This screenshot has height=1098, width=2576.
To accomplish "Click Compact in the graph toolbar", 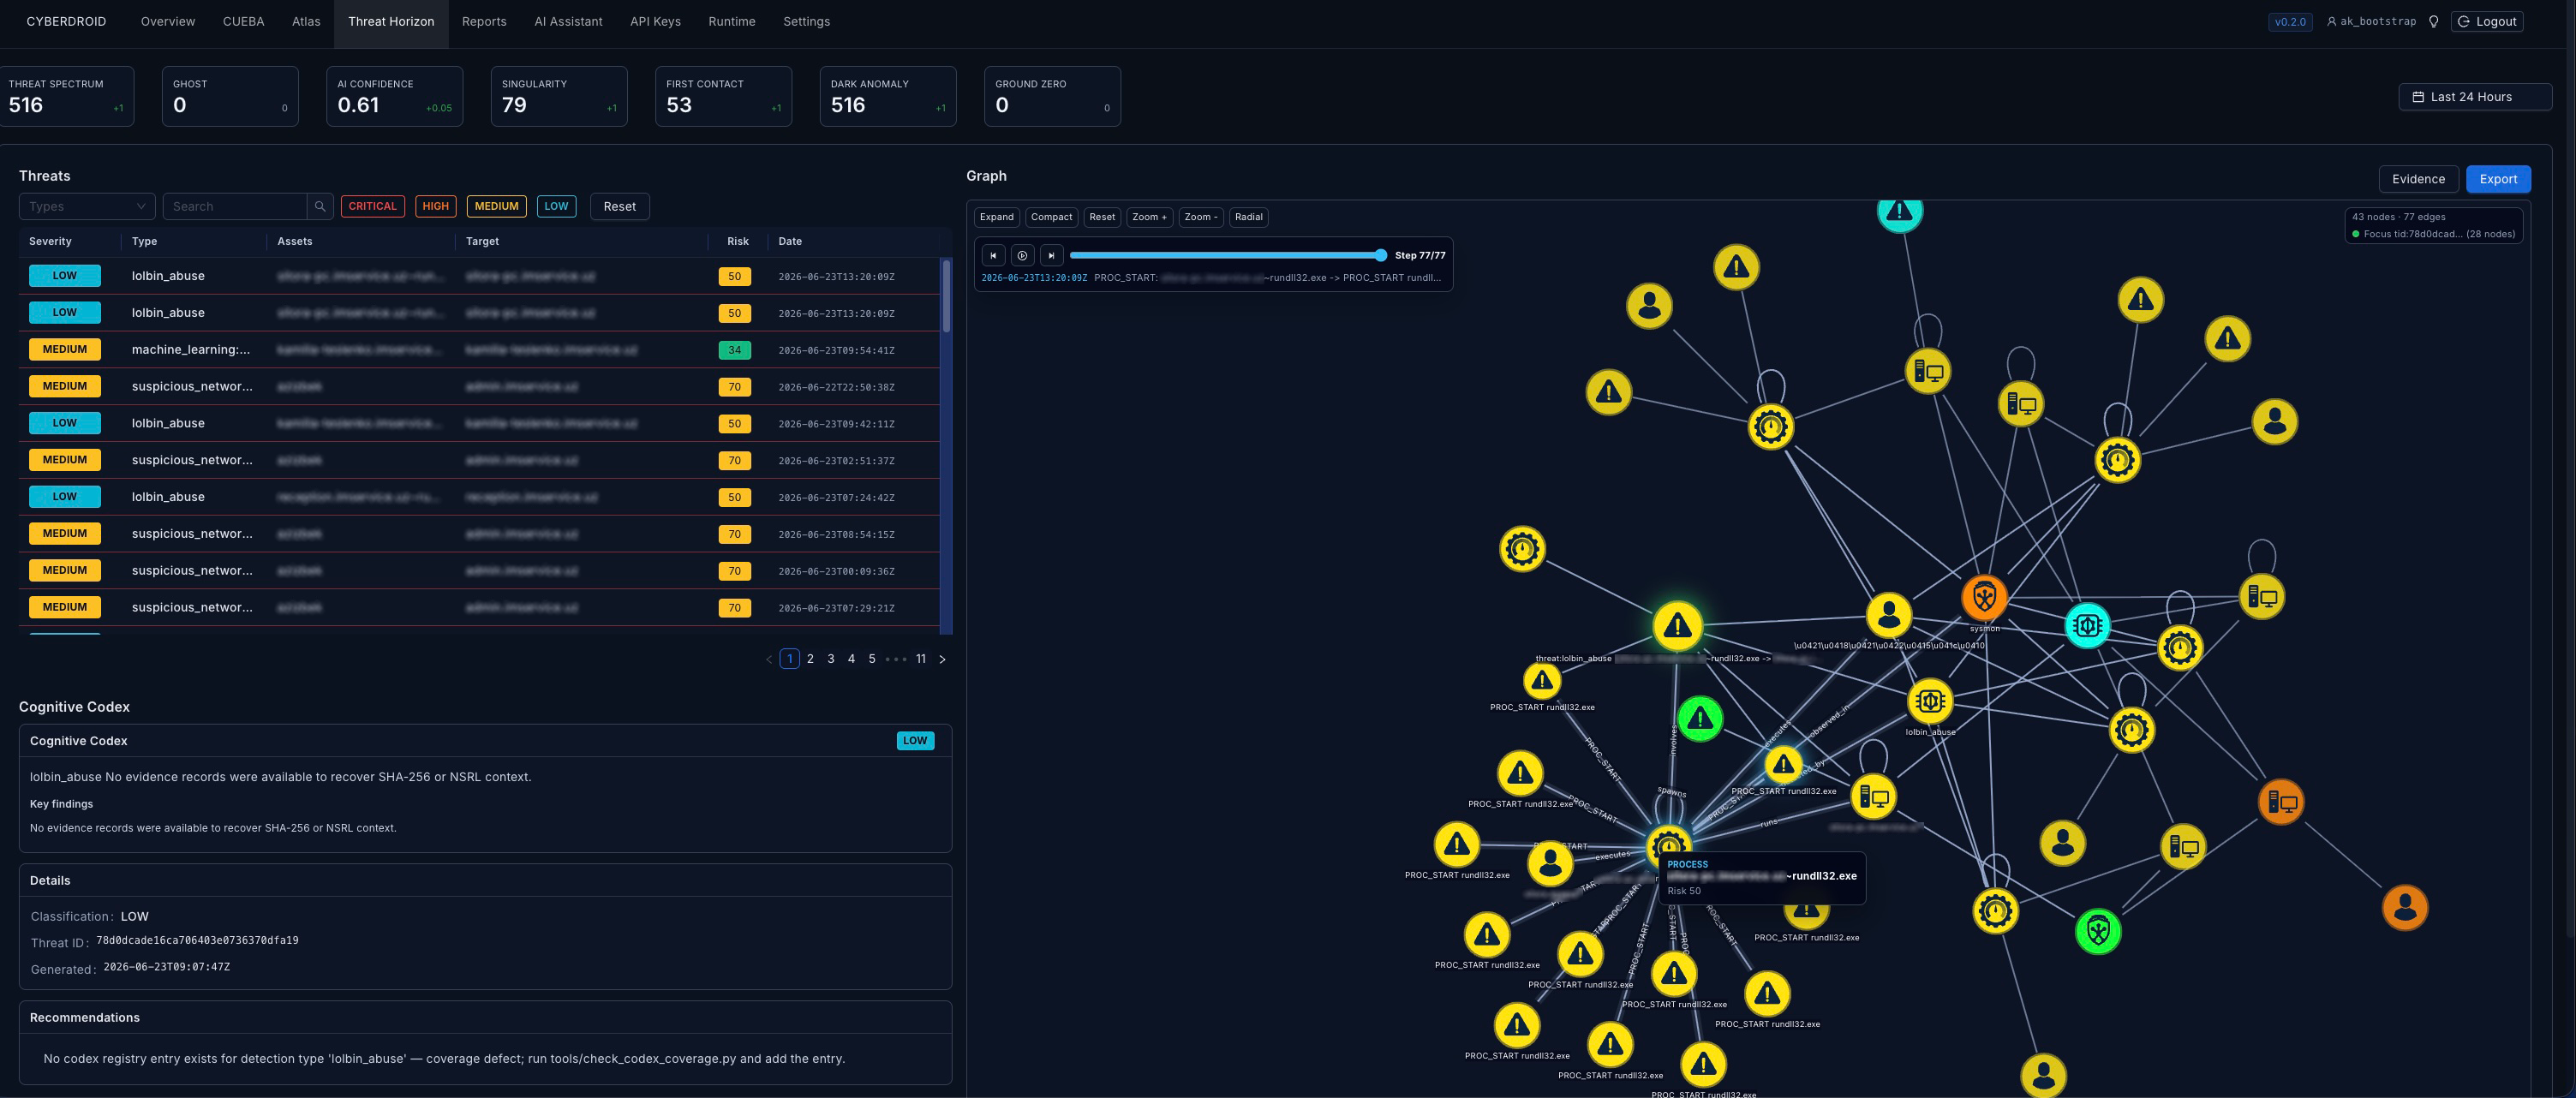I will coord(1051,217).
